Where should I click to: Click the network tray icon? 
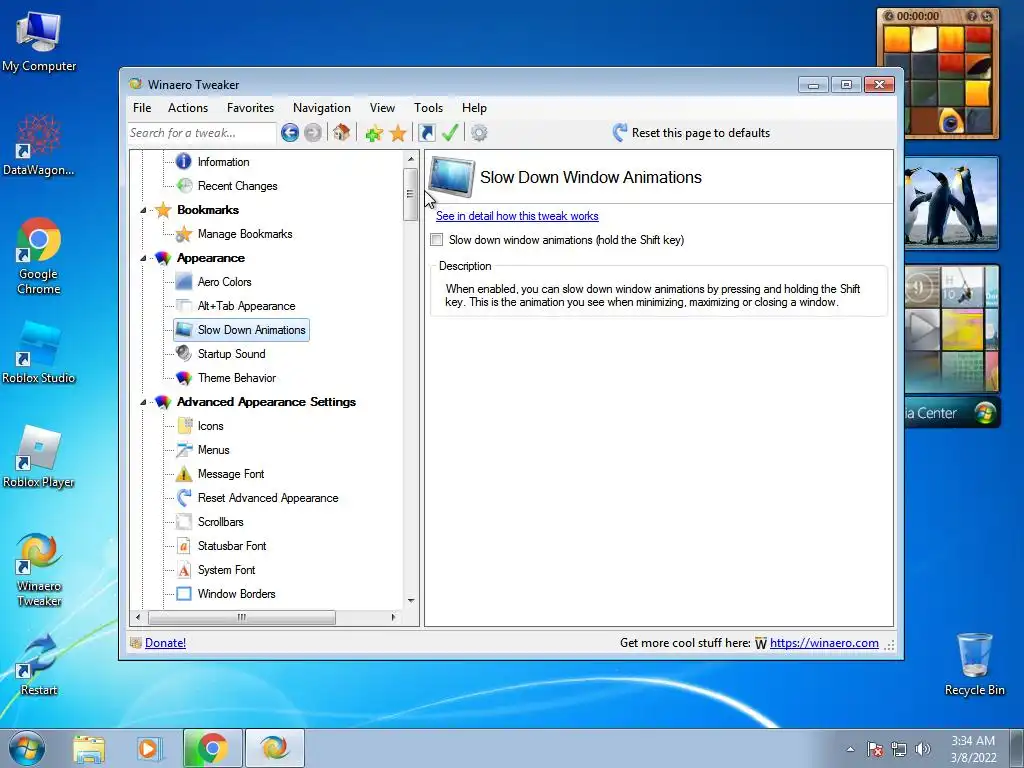point(899,749)
